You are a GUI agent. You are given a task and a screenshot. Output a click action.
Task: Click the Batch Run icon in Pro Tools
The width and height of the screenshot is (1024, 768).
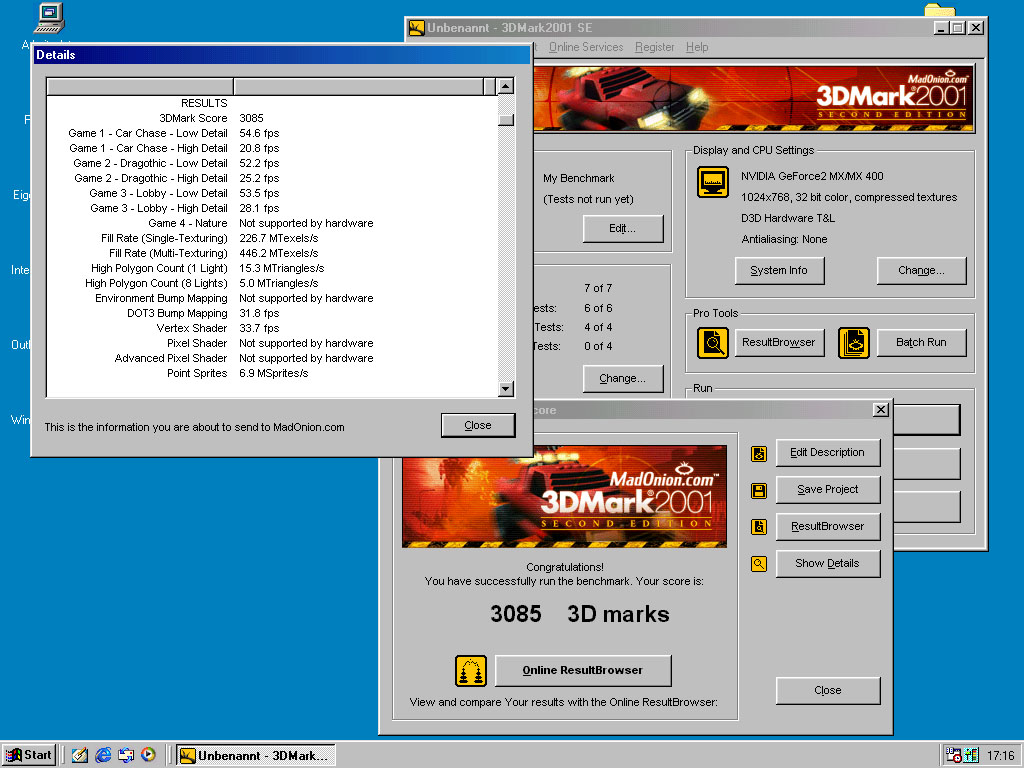click(x=854, y=343)
